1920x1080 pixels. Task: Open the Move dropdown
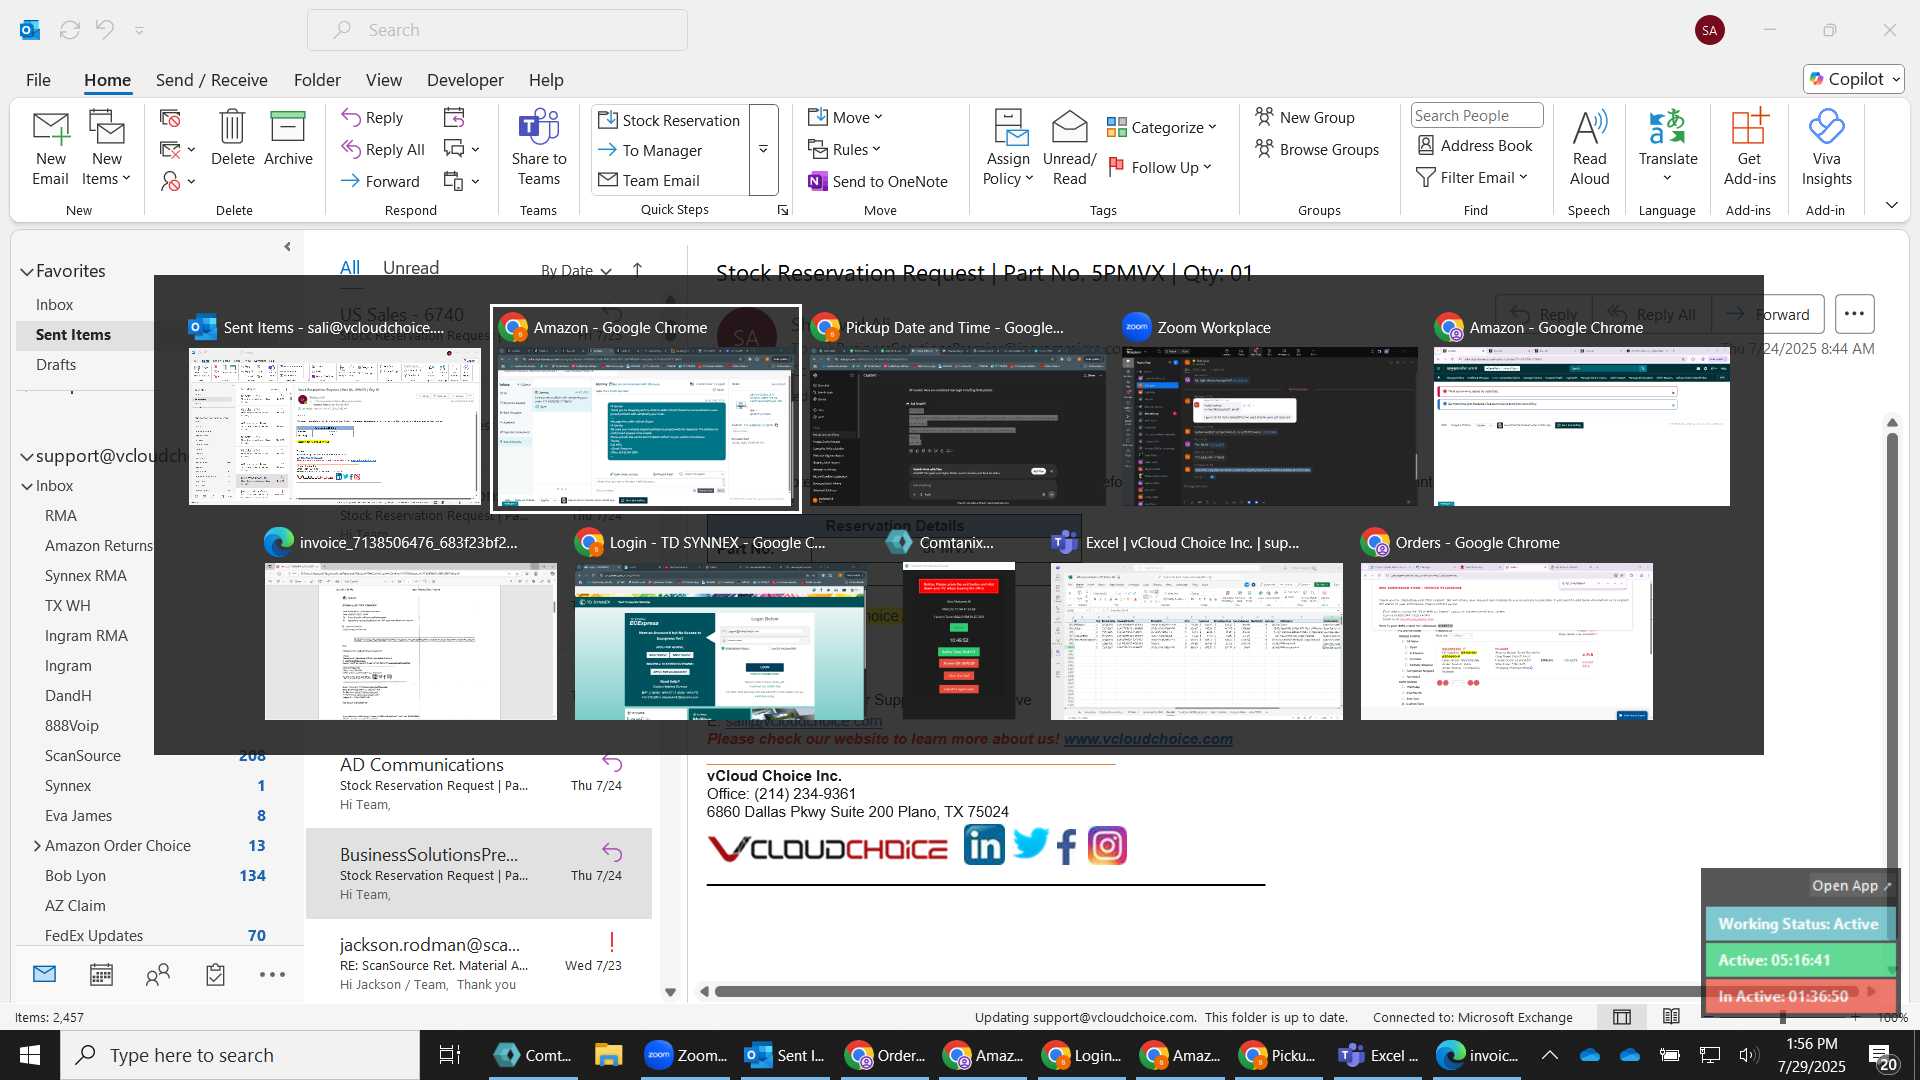pyautogui.click(x=845, y=117)
